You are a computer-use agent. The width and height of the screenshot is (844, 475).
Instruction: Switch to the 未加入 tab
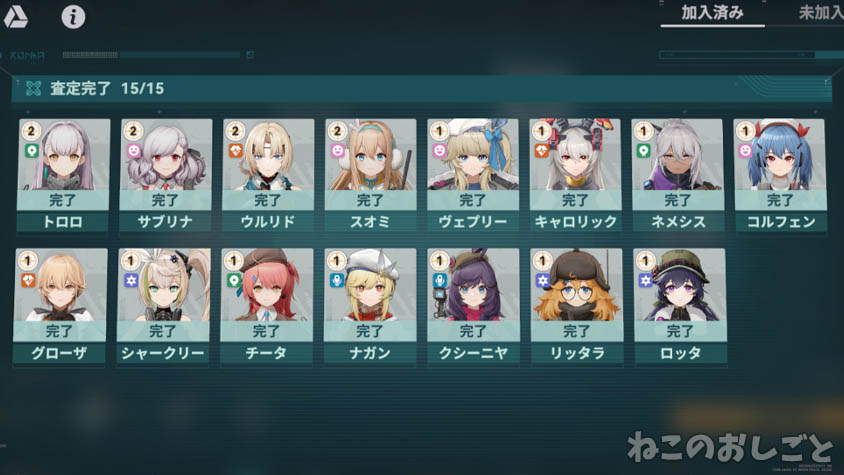[x=821, y=12]
